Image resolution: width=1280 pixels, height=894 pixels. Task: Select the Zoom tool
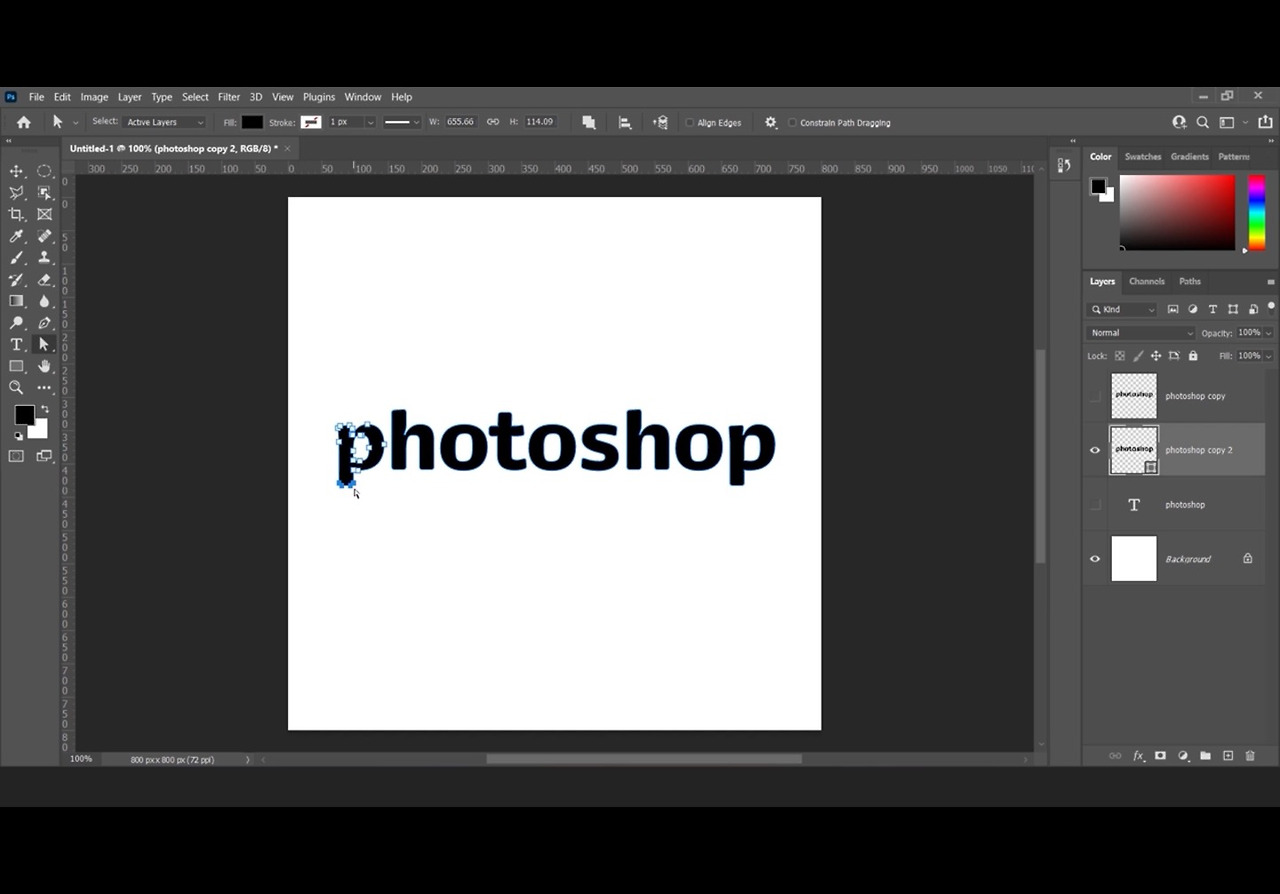pyautogui.click(x=17, y=387)
